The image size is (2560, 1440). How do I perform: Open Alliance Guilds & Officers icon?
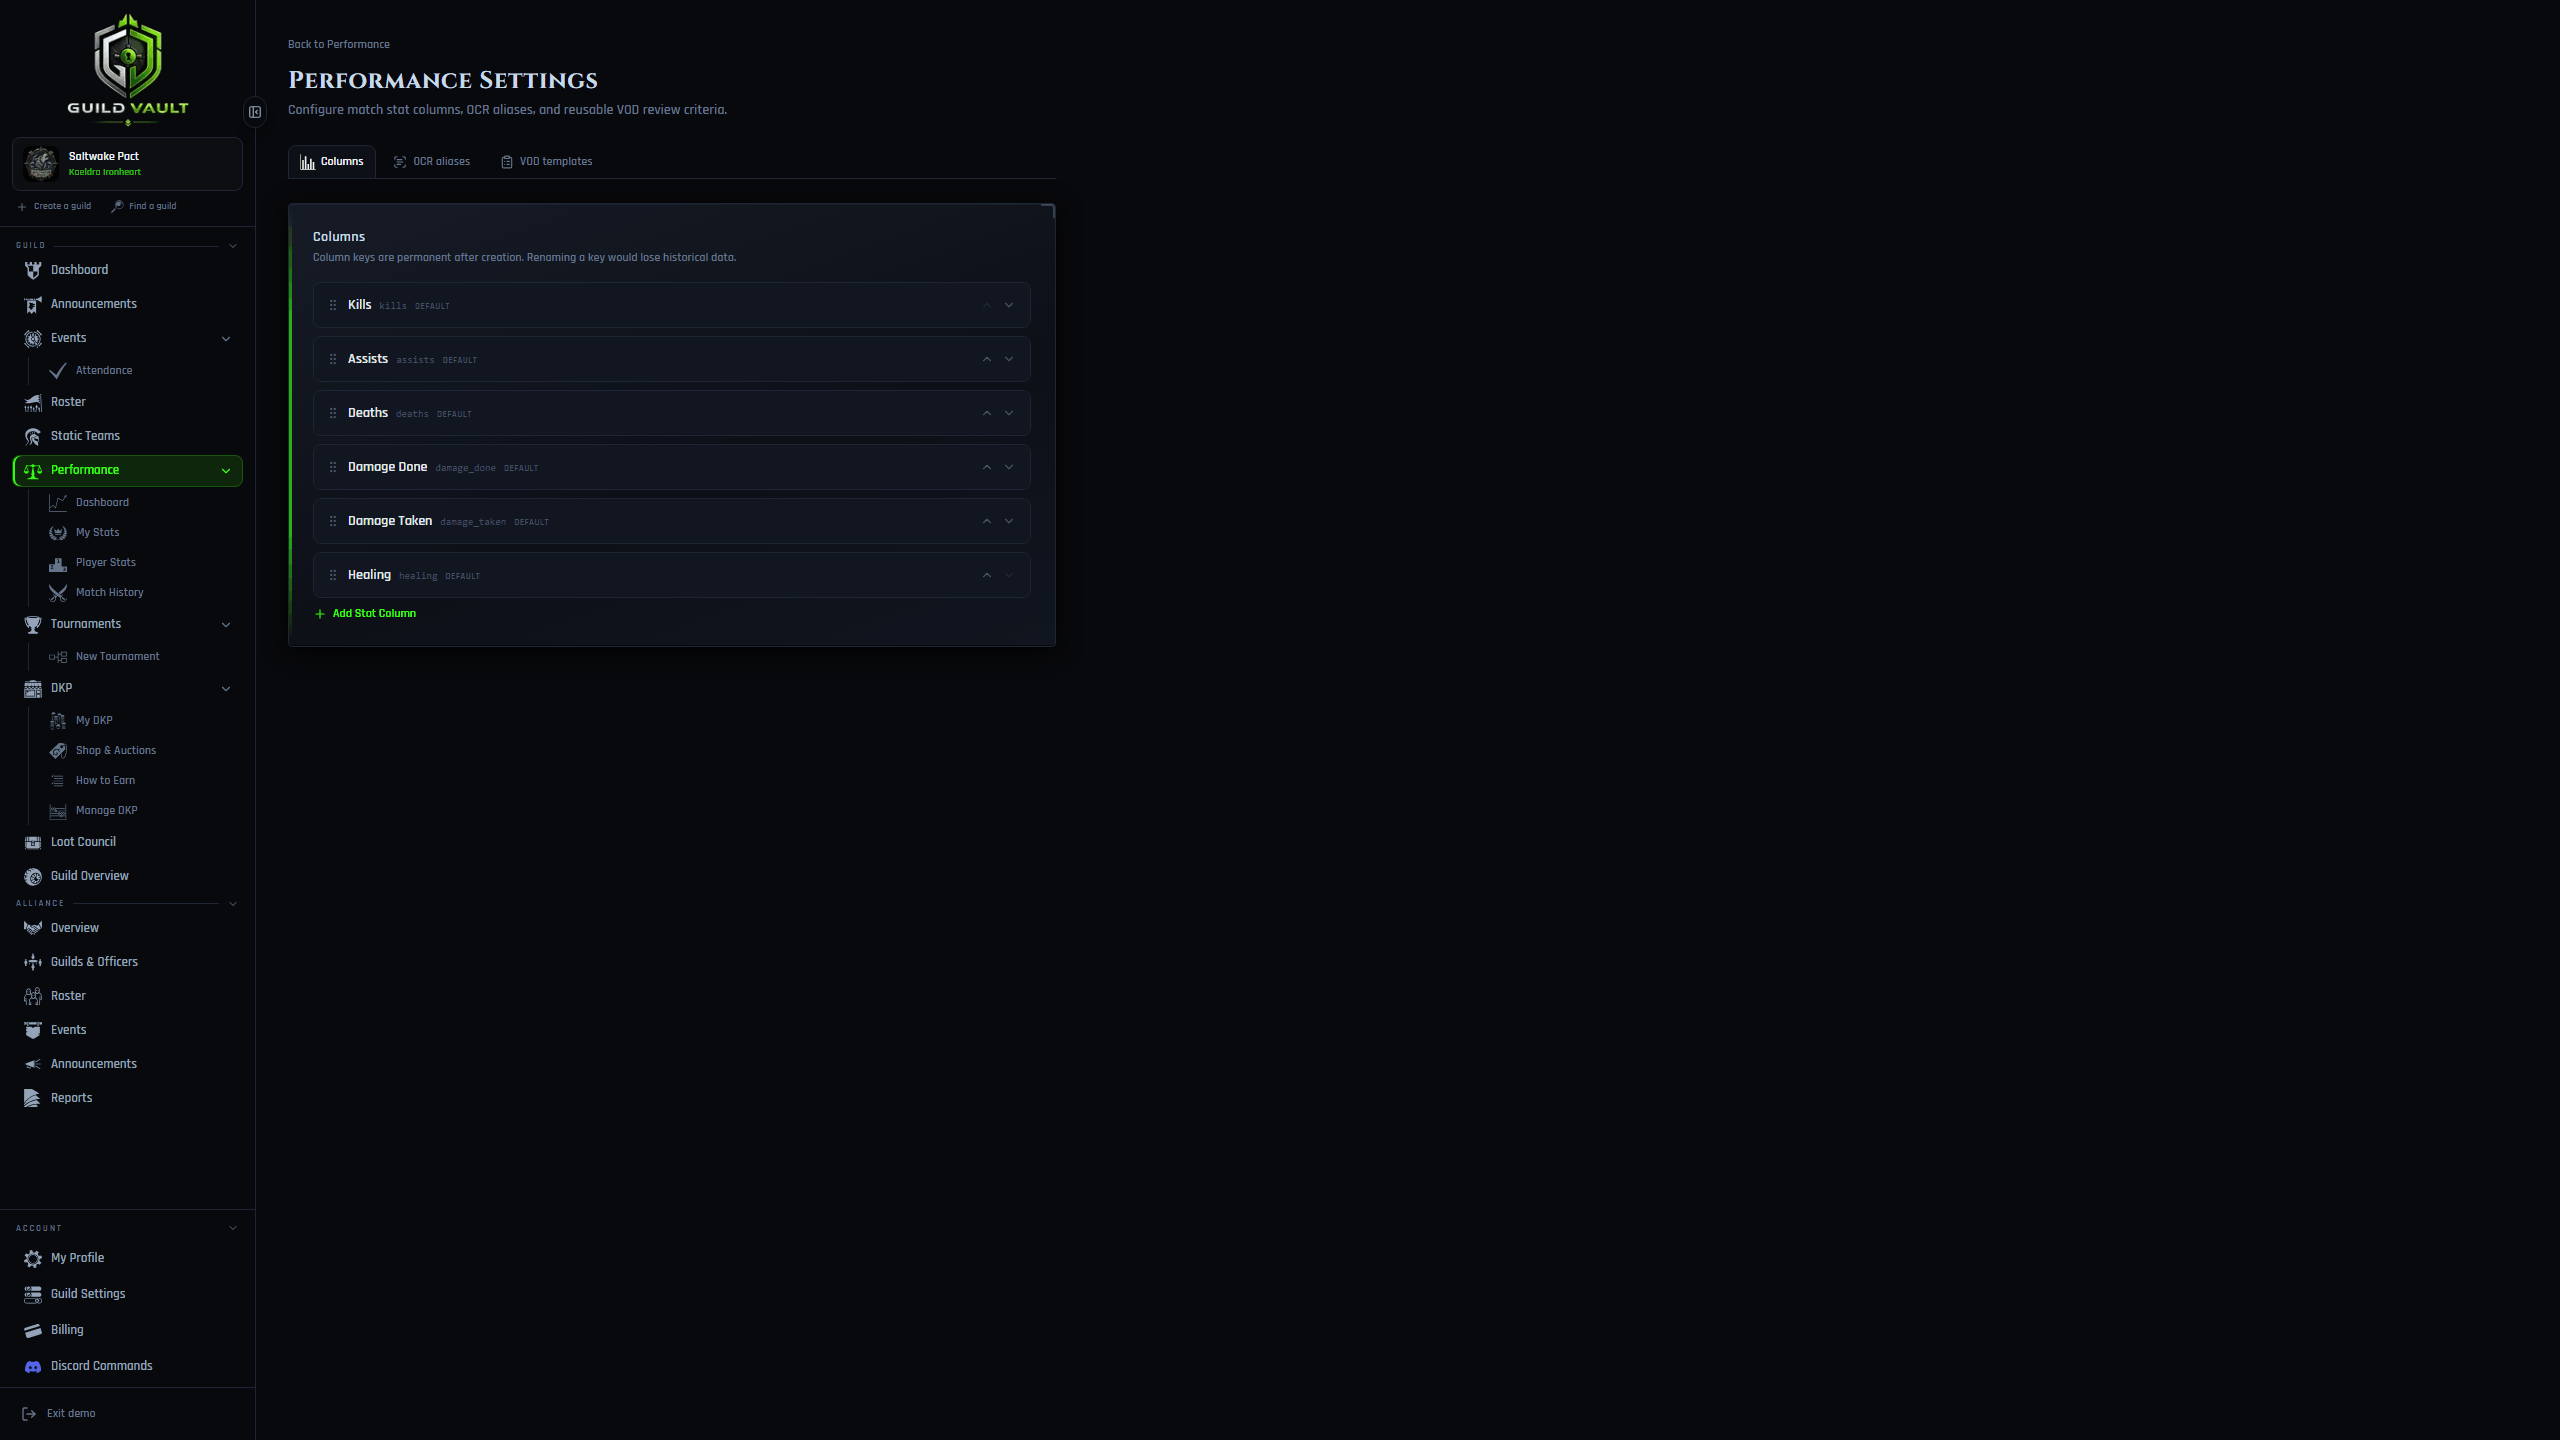point(33,962)
